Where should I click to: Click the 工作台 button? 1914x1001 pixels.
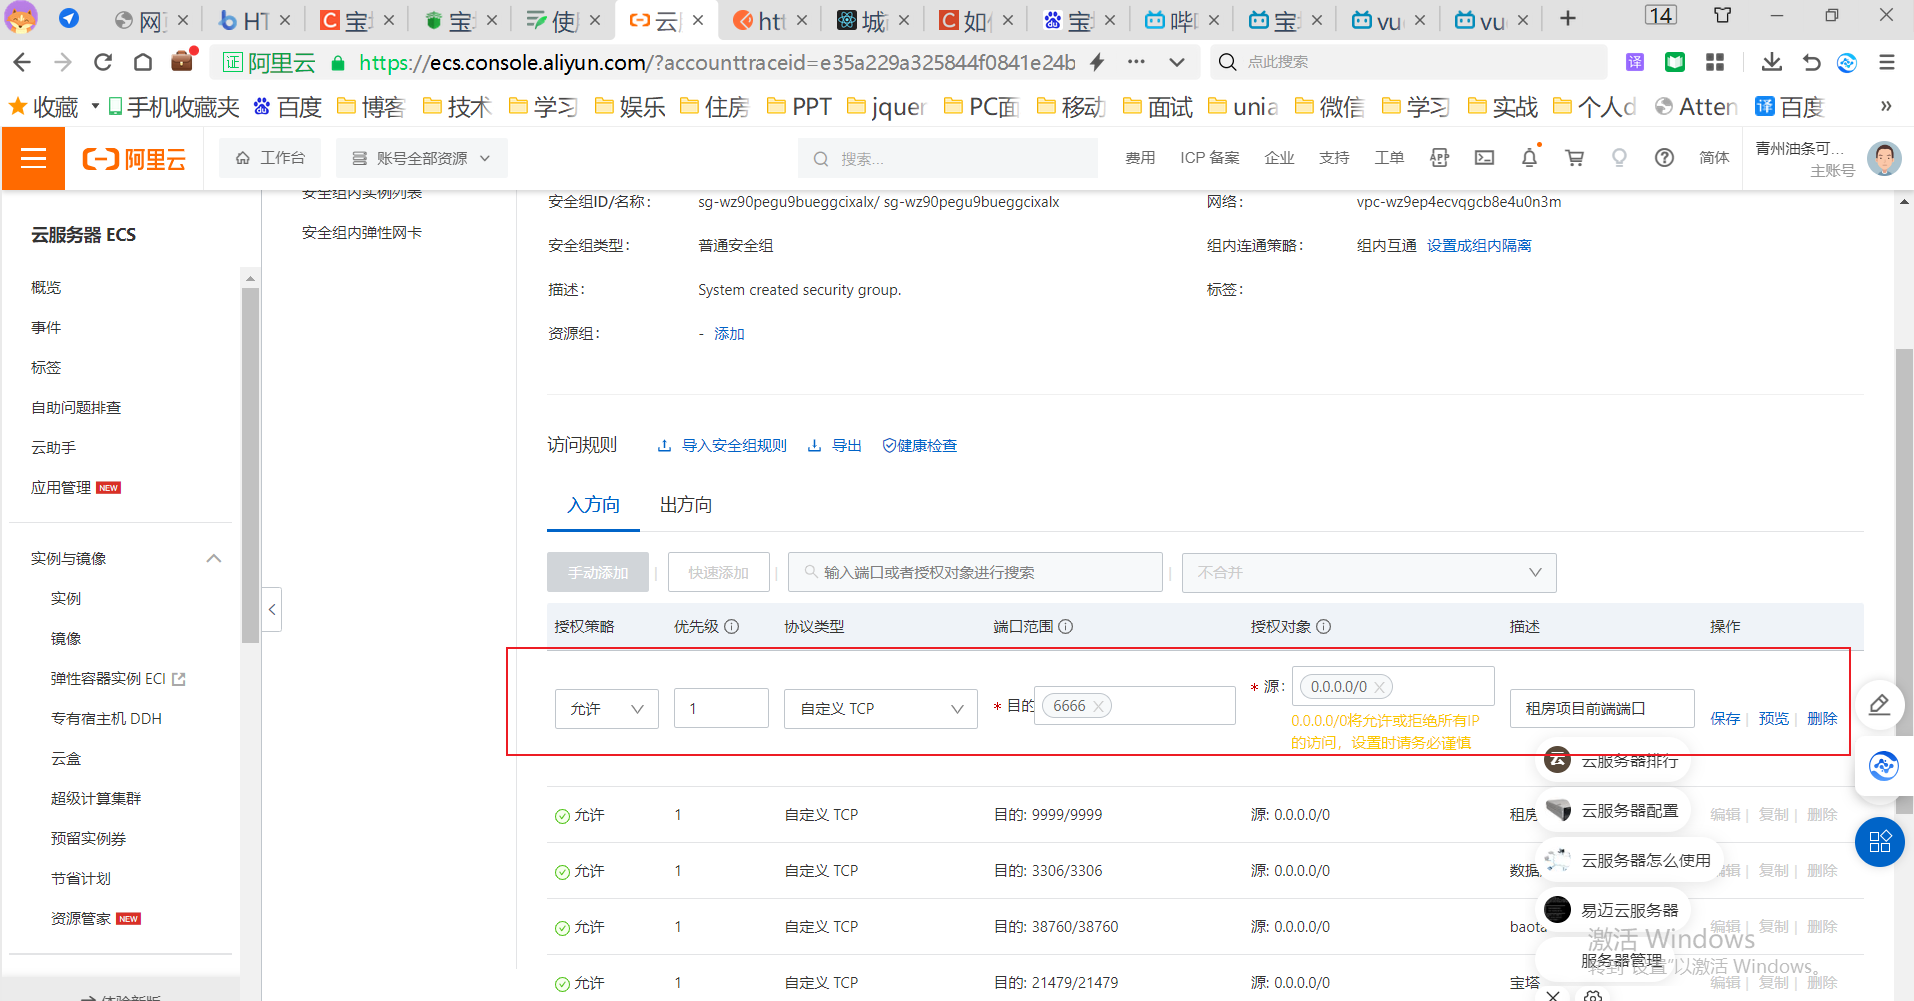pyautogui.click(x=271, y=158)
